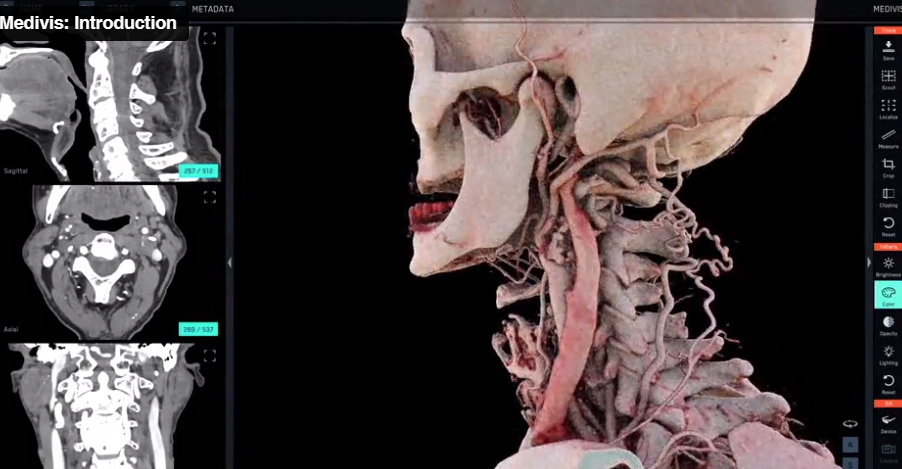Toggle the AR Device option

[888, 422]
